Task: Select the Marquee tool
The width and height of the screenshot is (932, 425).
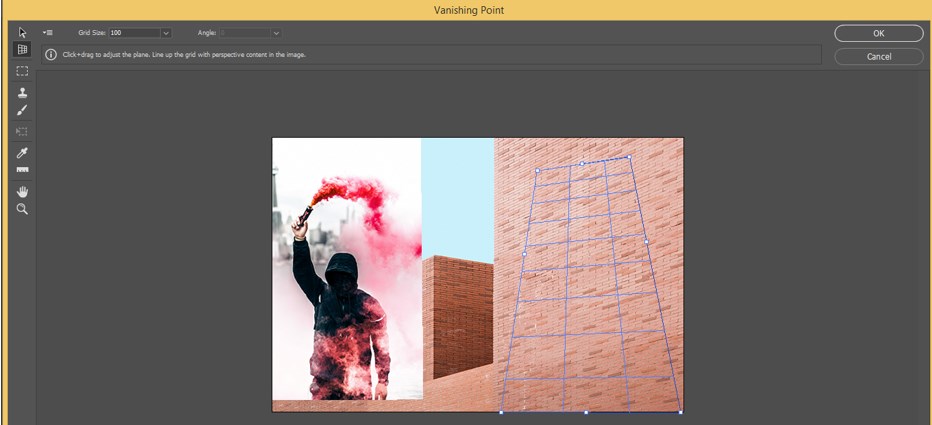Action: pos(22,71)
